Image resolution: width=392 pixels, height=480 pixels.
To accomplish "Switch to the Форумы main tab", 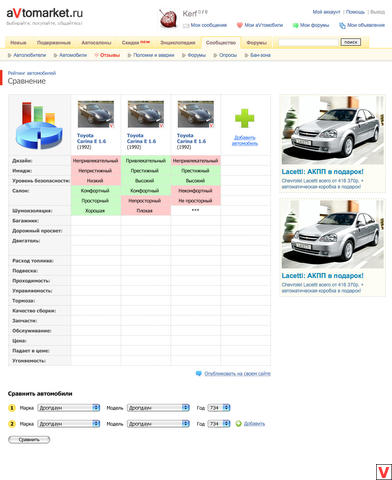I will [256, 43].
